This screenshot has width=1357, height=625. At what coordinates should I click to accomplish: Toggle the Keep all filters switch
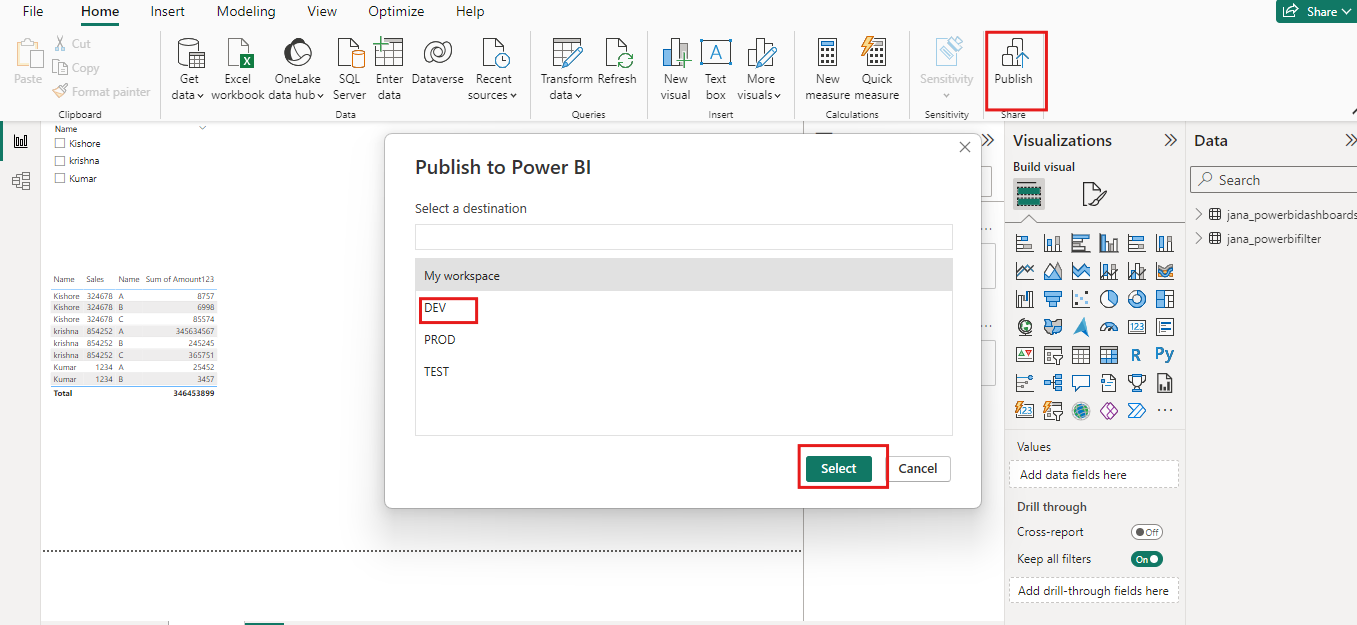[1146, 559]
